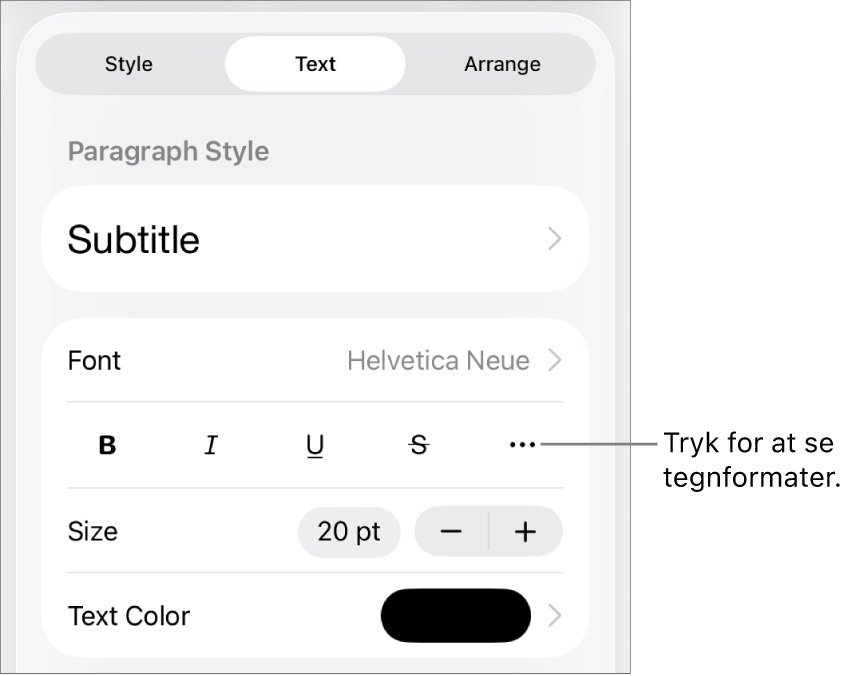Expand paragraph style chevron arrow
Viewport: 865px width, 676px height.
point(555,240)
